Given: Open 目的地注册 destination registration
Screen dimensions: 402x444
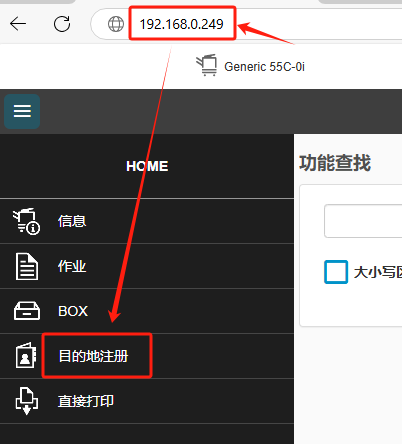Looking at the screenshot, I should tap(147, 356).
